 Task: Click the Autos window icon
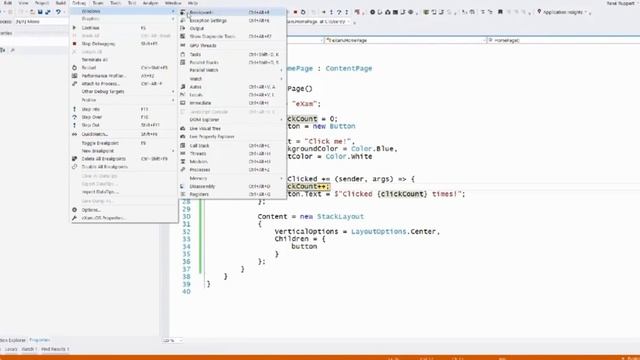point(183,87)
